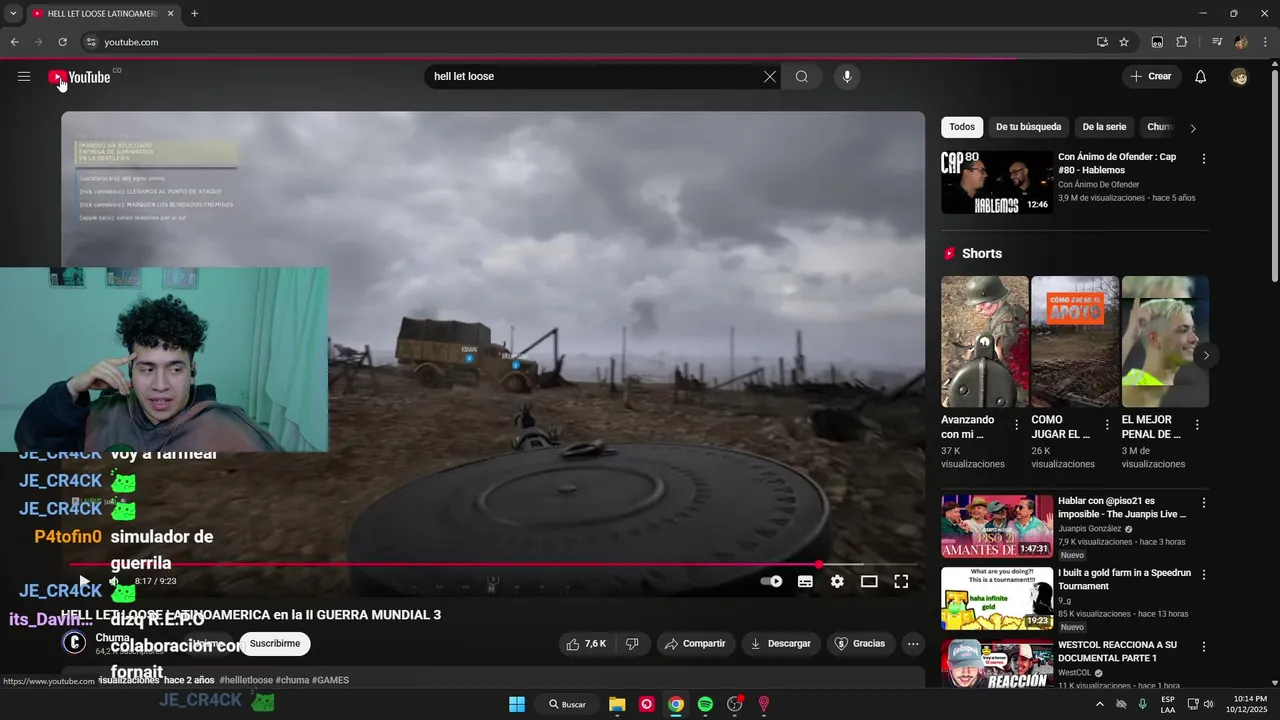Open Chrome profile avatar
Screen dimensions: 1280x720
[1241, 42]
